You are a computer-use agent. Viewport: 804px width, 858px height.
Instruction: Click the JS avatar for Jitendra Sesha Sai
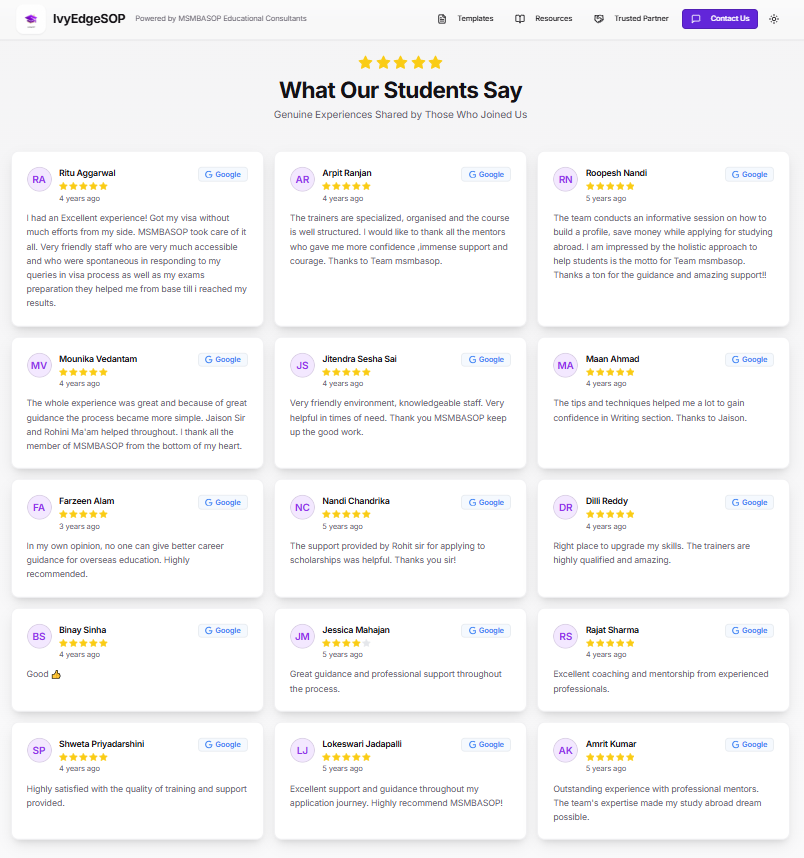pos(302,365)
